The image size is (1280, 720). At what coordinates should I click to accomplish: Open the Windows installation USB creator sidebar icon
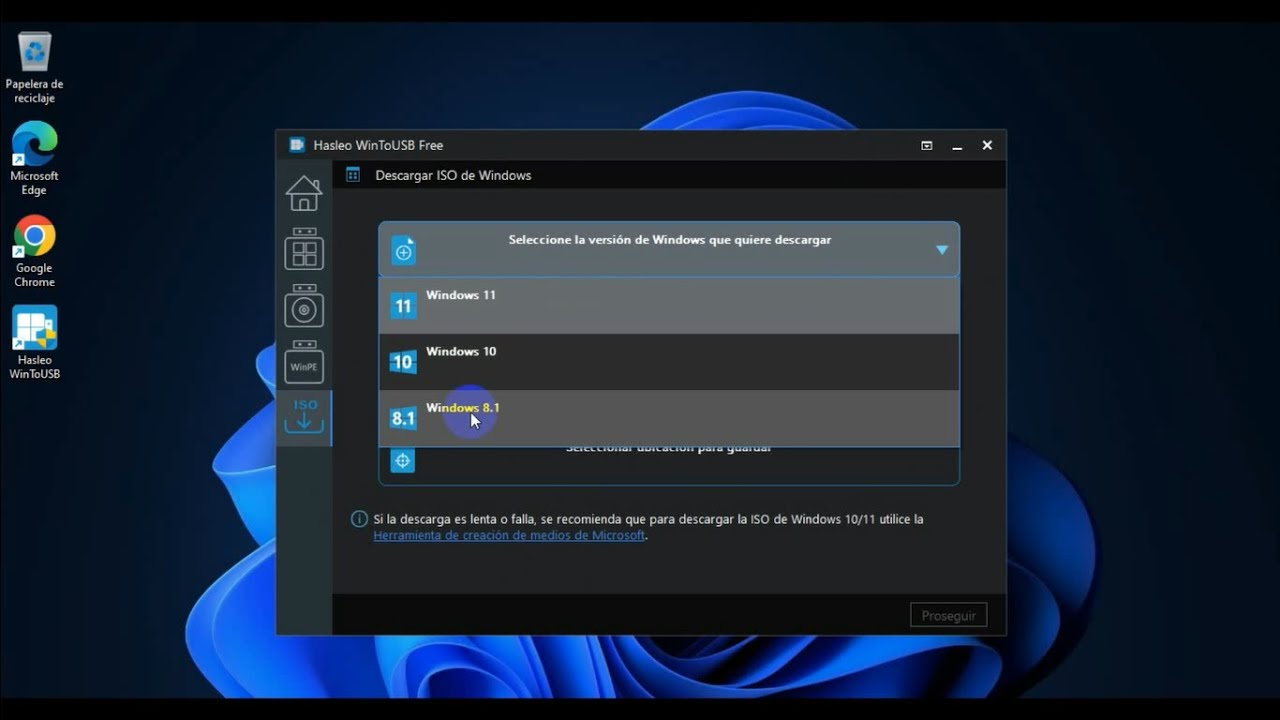[304, 306]
